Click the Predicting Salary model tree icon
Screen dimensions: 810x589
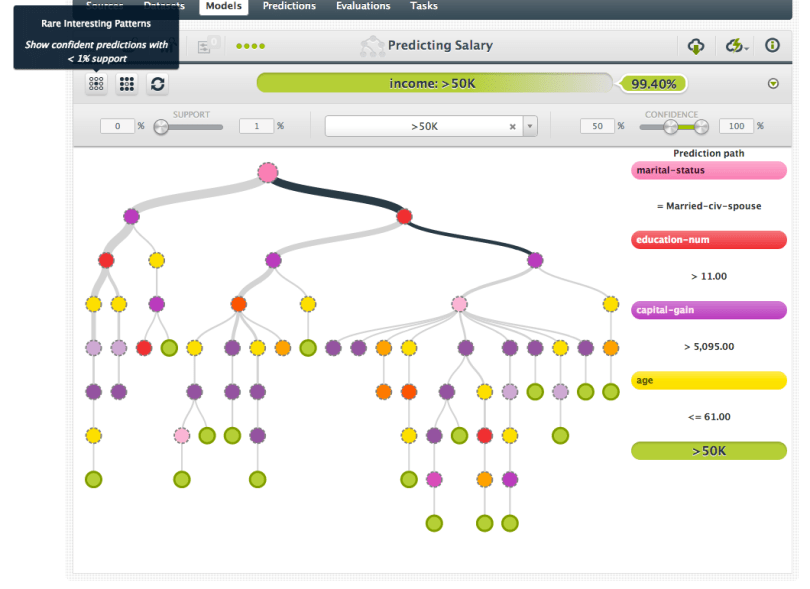coord(372,46)
